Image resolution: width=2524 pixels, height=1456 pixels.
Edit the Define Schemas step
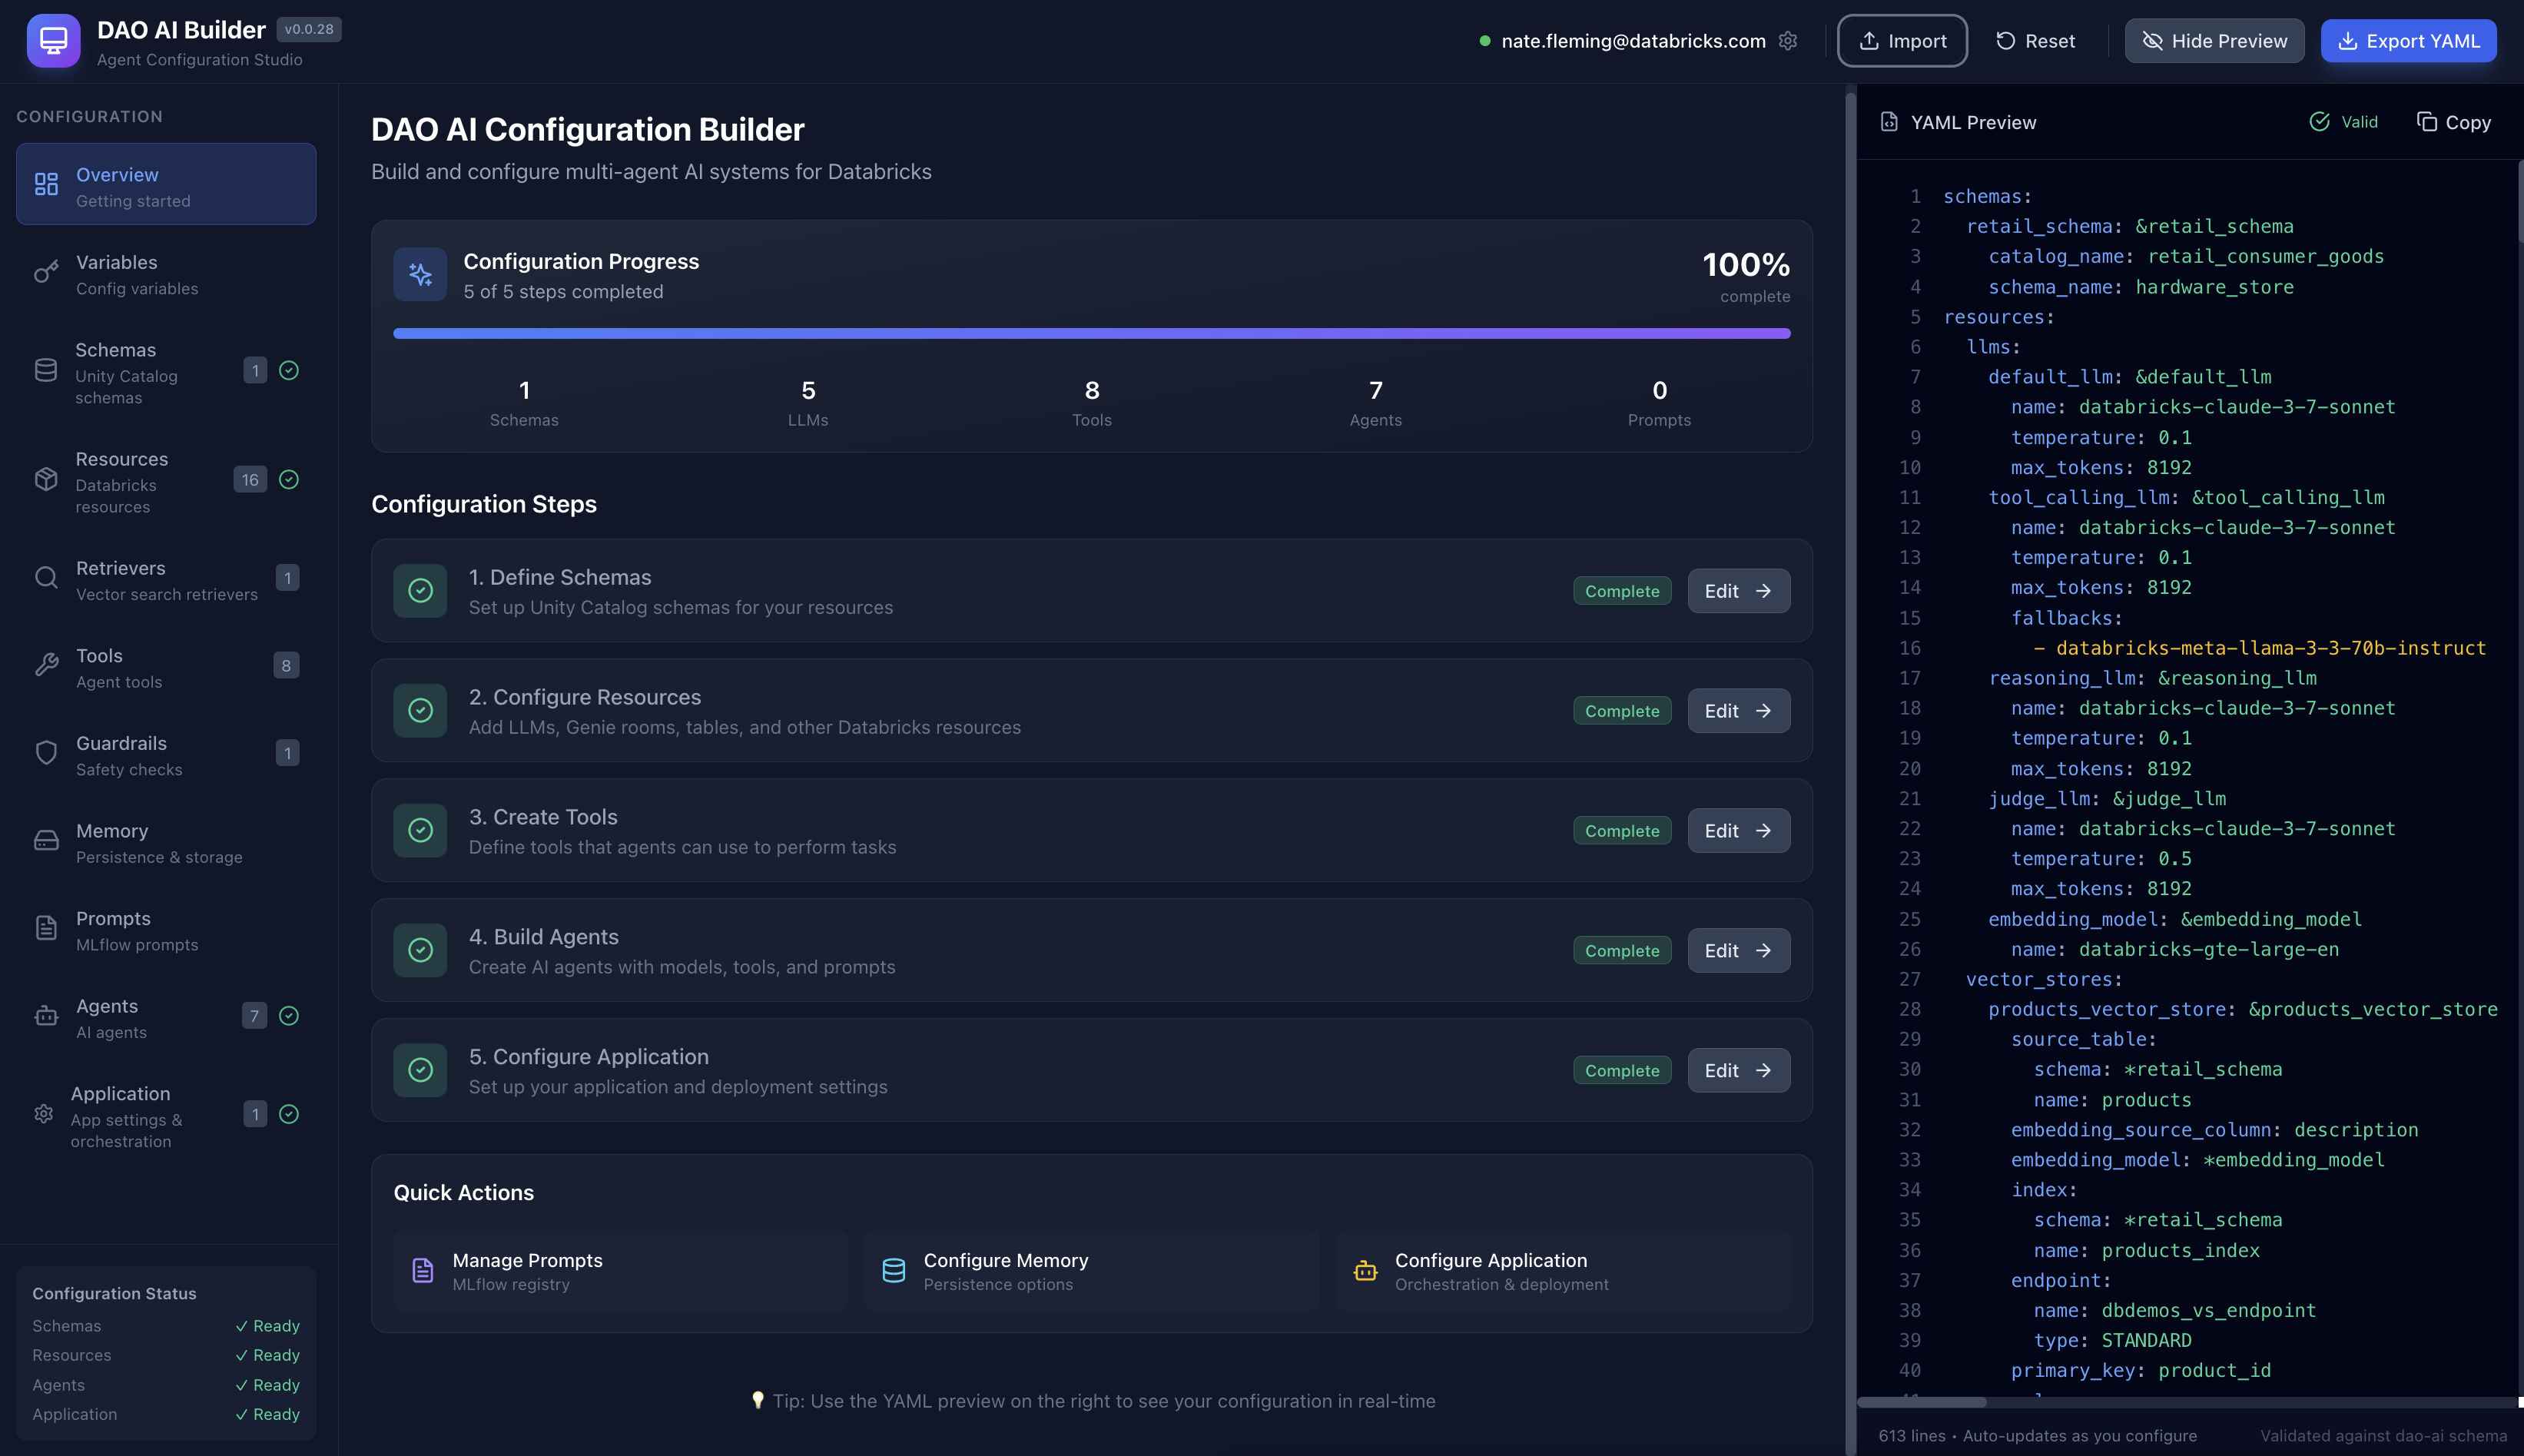click(x=1737, y=590)
